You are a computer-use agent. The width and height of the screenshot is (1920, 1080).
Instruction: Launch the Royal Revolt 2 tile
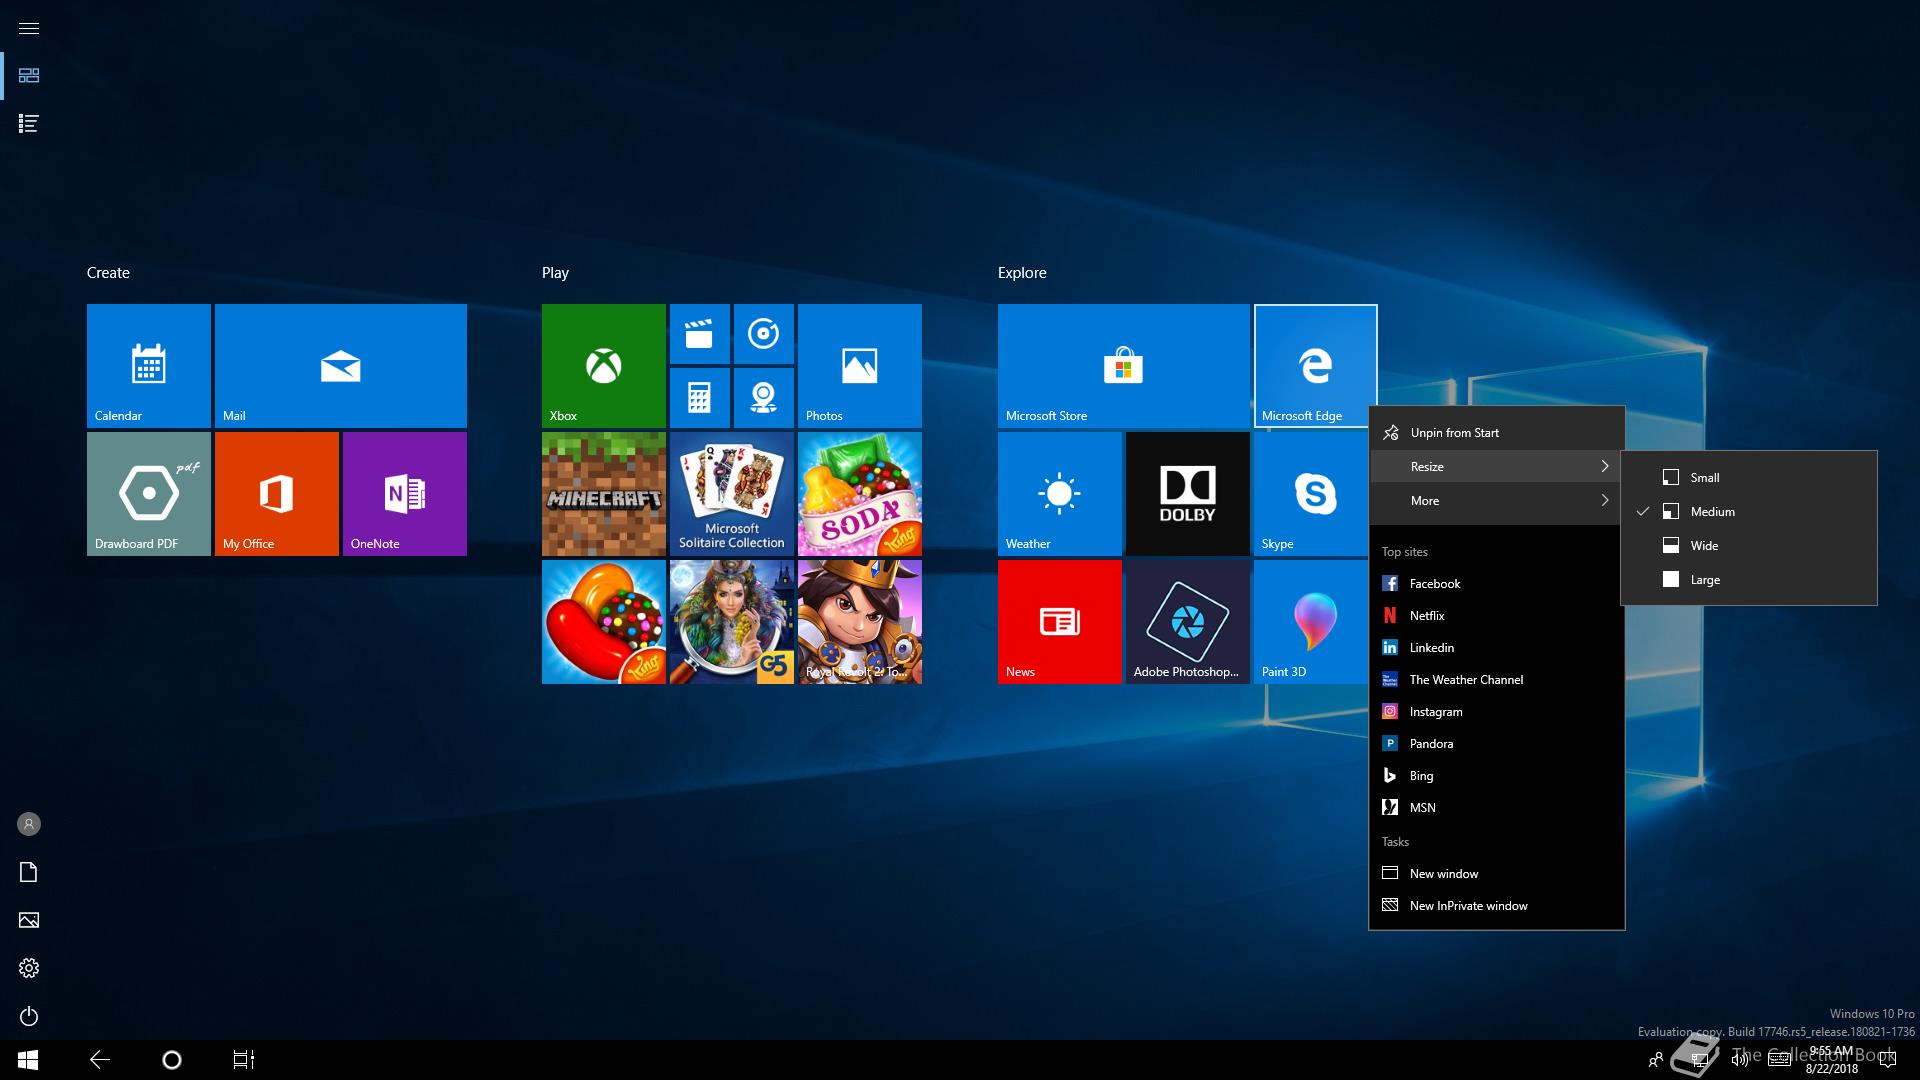[x=859, y=622]
